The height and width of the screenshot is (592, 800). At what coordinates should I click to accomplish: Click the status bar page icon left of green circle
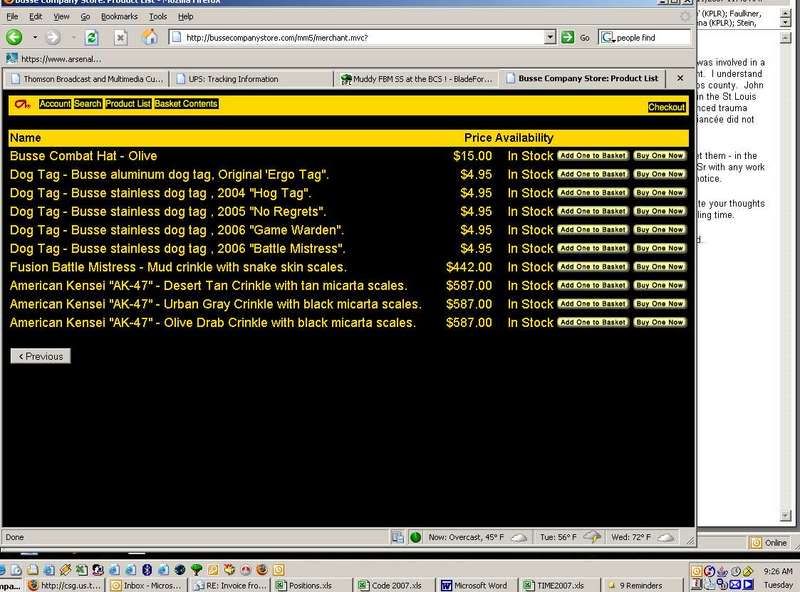pos(397,537)
